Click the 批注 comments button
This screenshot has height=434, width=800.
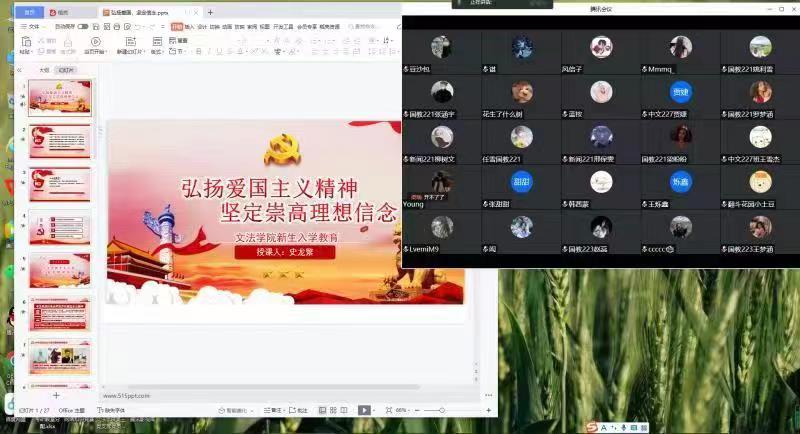(298, 410)
